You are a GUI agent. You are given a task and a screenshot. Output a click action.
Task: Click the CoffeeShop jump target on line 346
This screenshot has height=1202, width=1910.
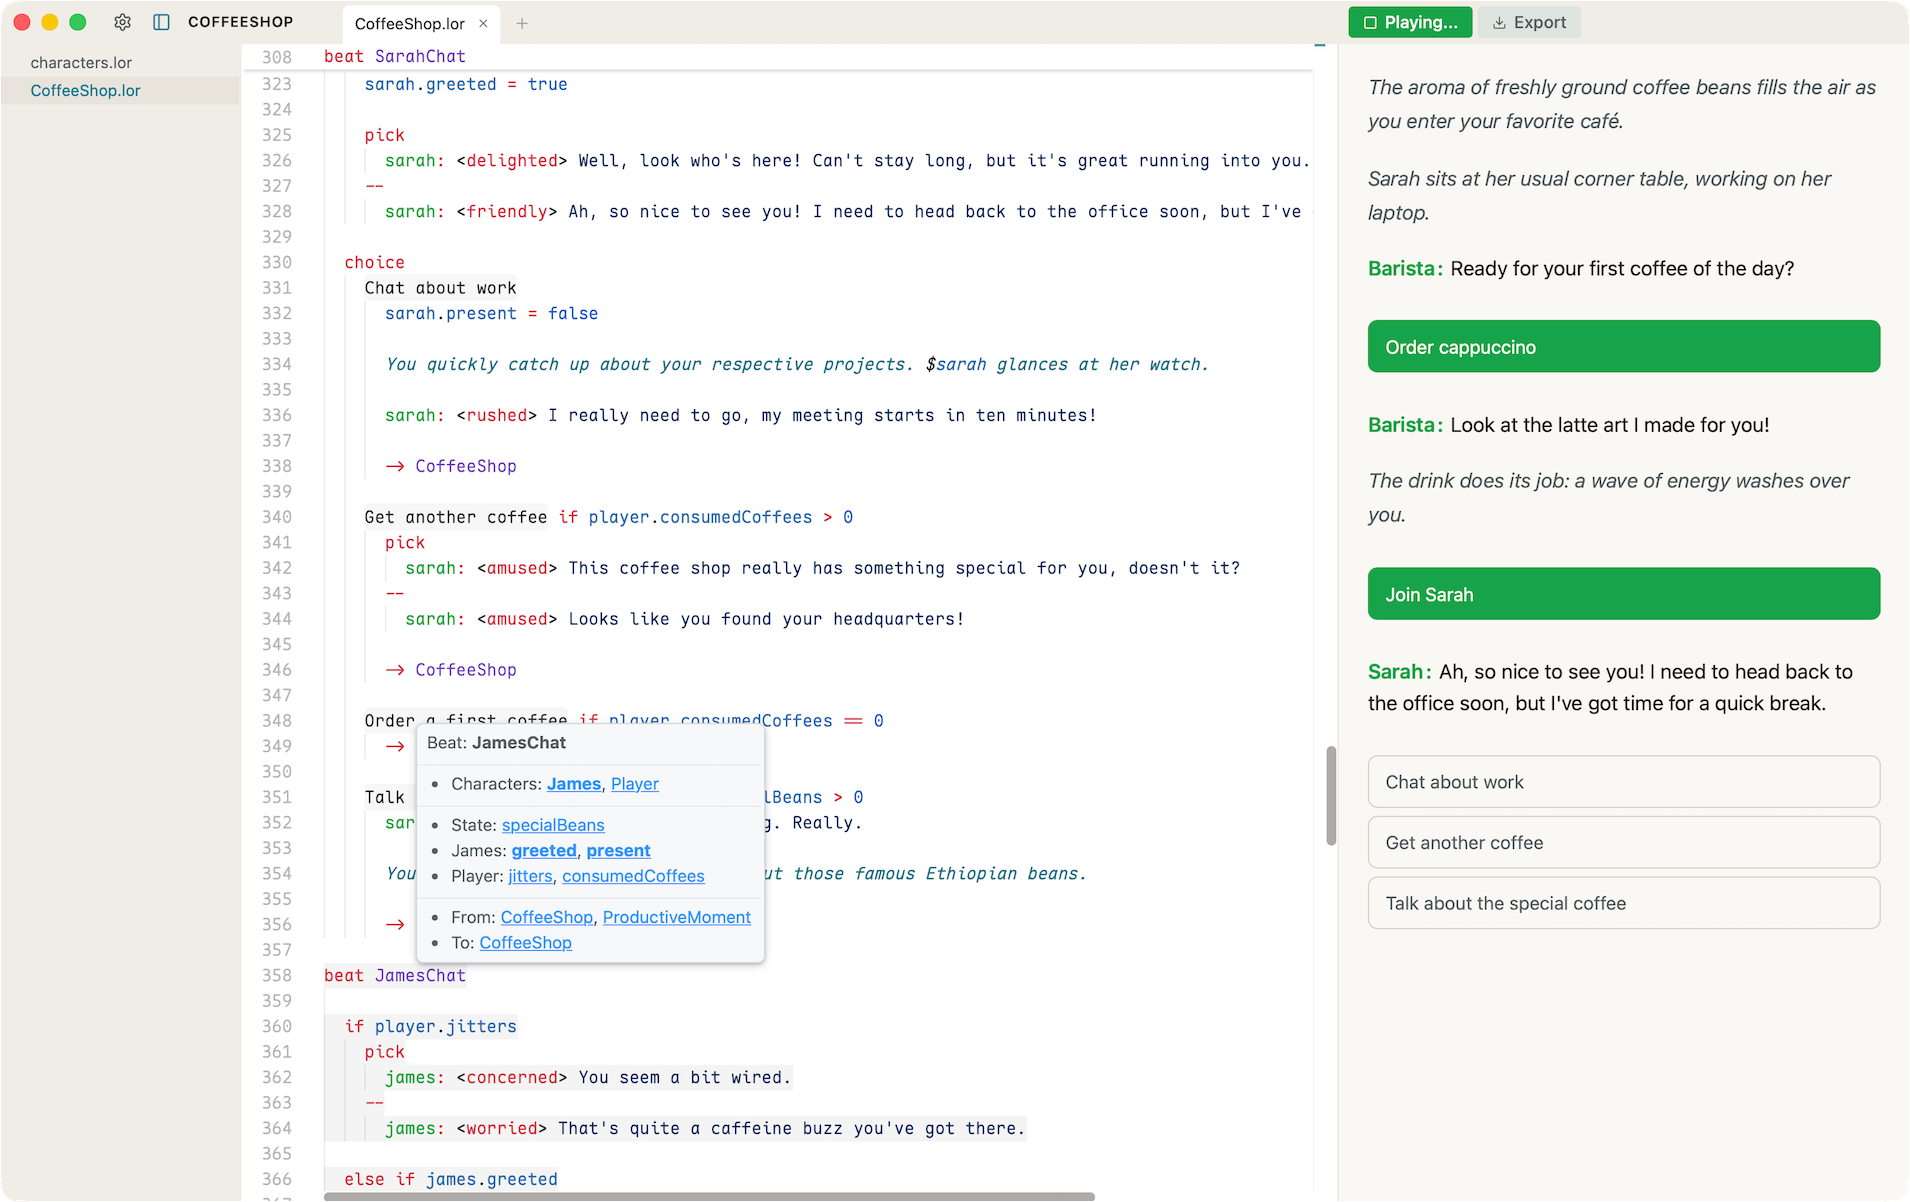(466, 670)
